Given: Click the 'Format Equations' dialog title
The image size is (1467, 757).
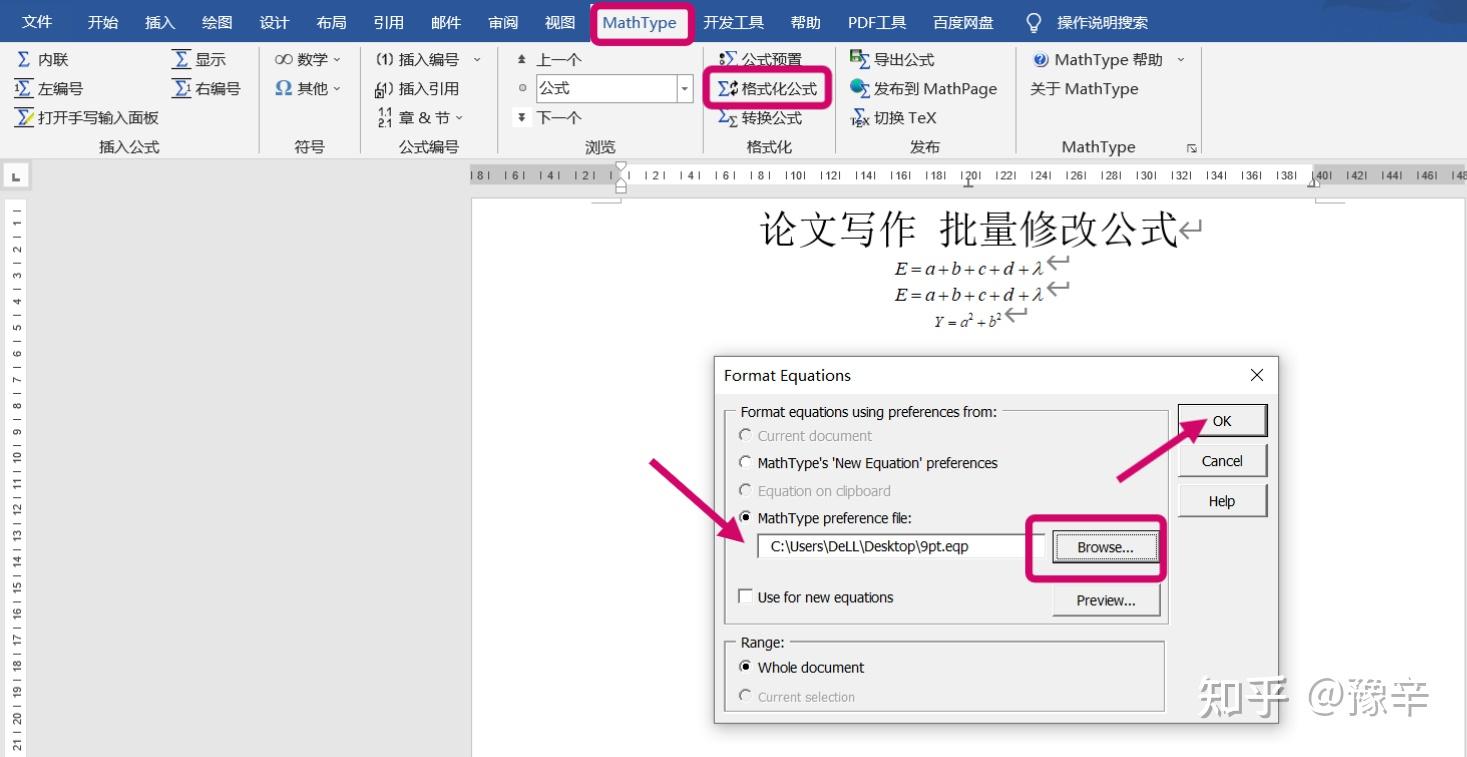Looking at the screenshot, I should point(787,375).
